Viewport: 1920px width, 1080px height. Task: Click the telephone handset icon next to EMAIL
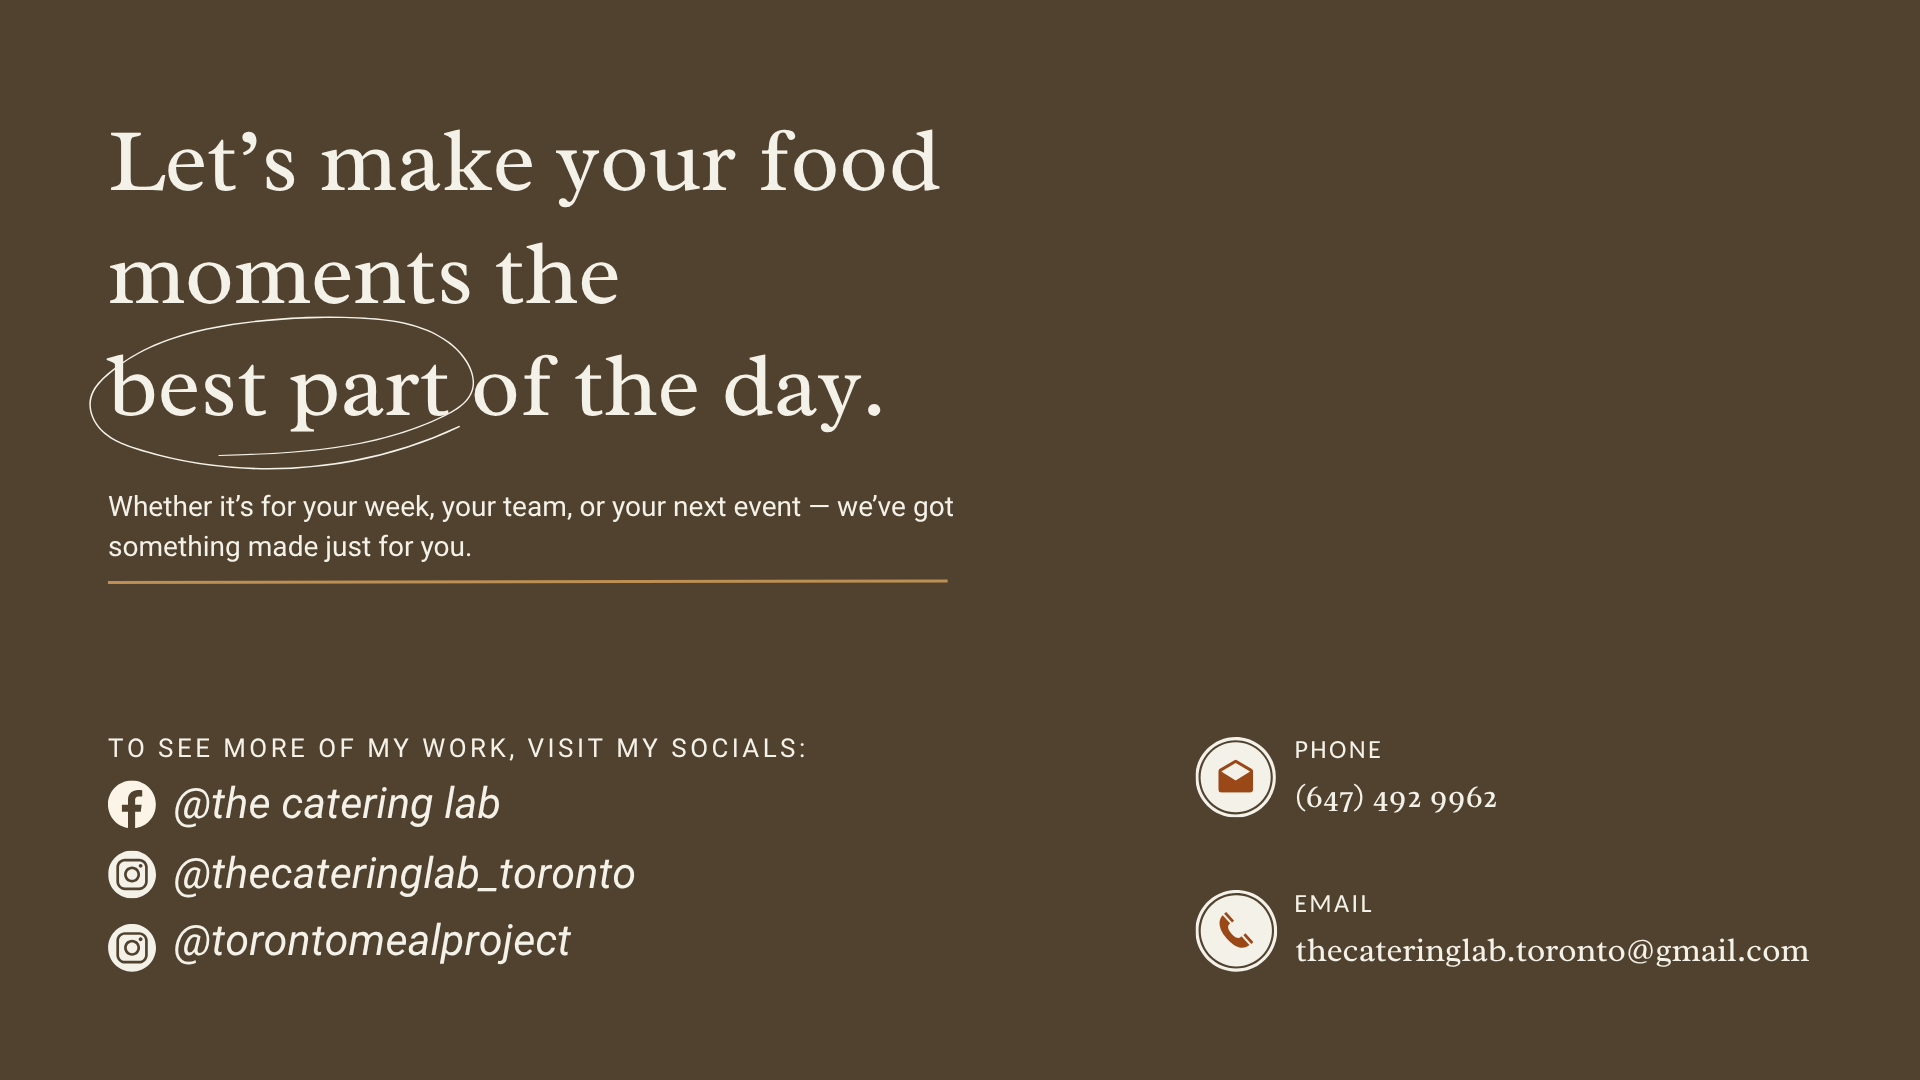(1236, 931)
